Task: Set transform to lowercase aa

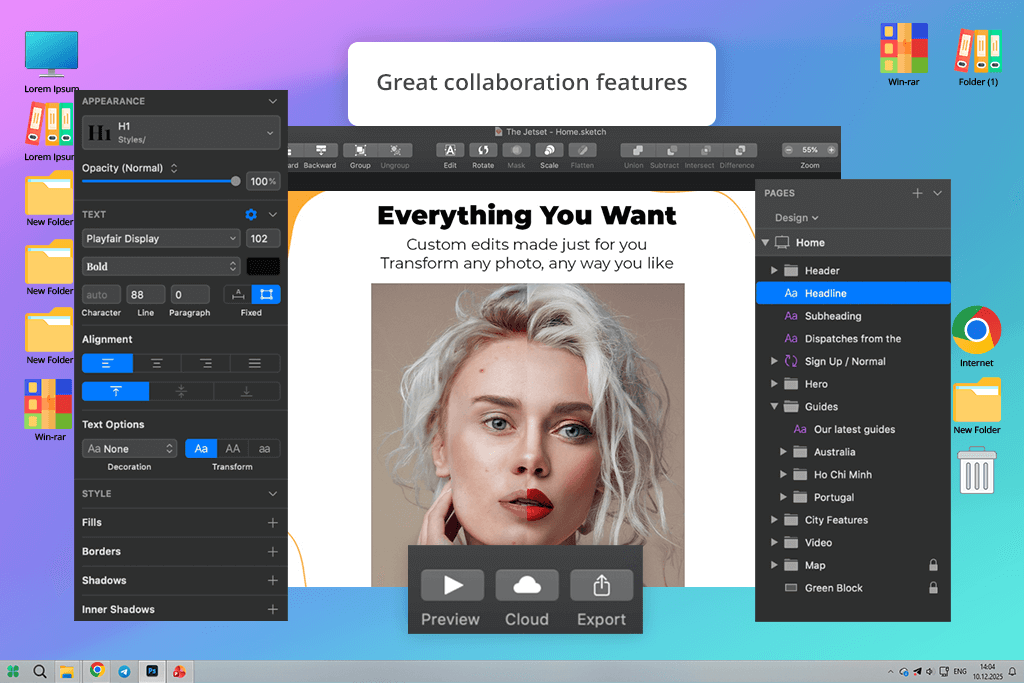Action: click(x=264, y=449)
